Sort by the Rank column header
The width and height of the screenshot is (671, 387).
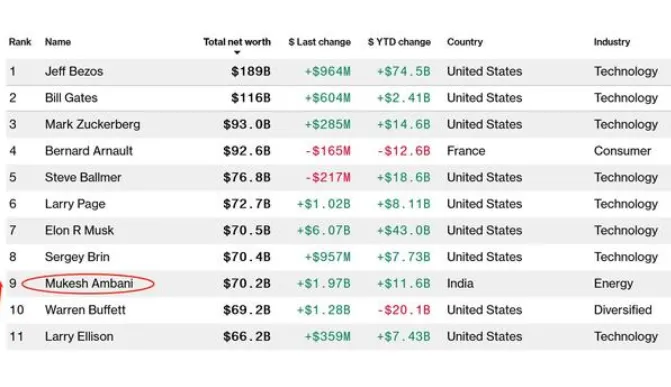[x=20, y=42]
